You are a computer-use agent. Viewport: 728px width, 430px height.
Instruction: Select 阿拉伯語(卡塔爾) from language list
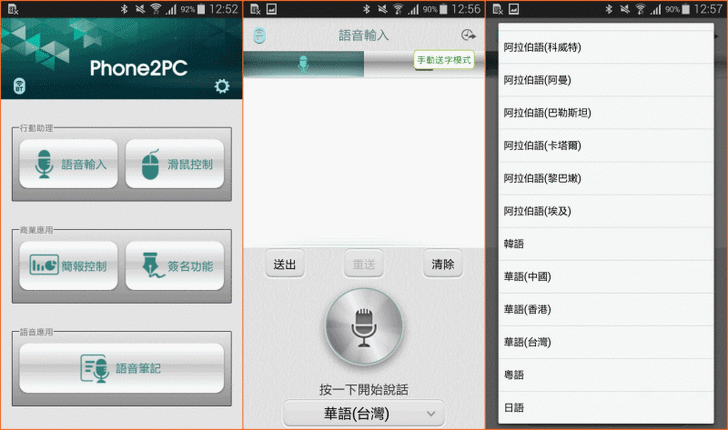(606, 146)
